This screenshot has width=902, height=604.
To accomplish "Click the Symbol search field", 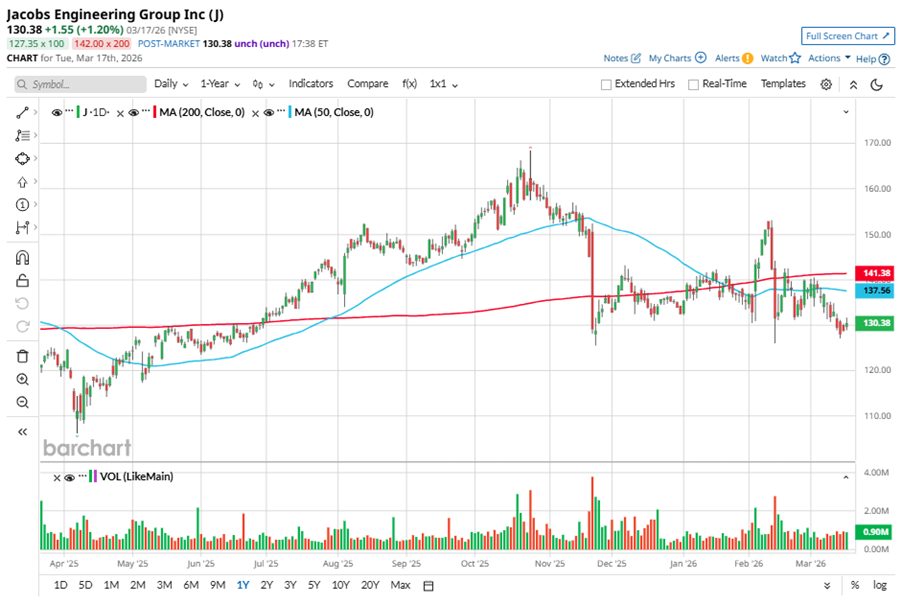I will (x=80, y=85).
